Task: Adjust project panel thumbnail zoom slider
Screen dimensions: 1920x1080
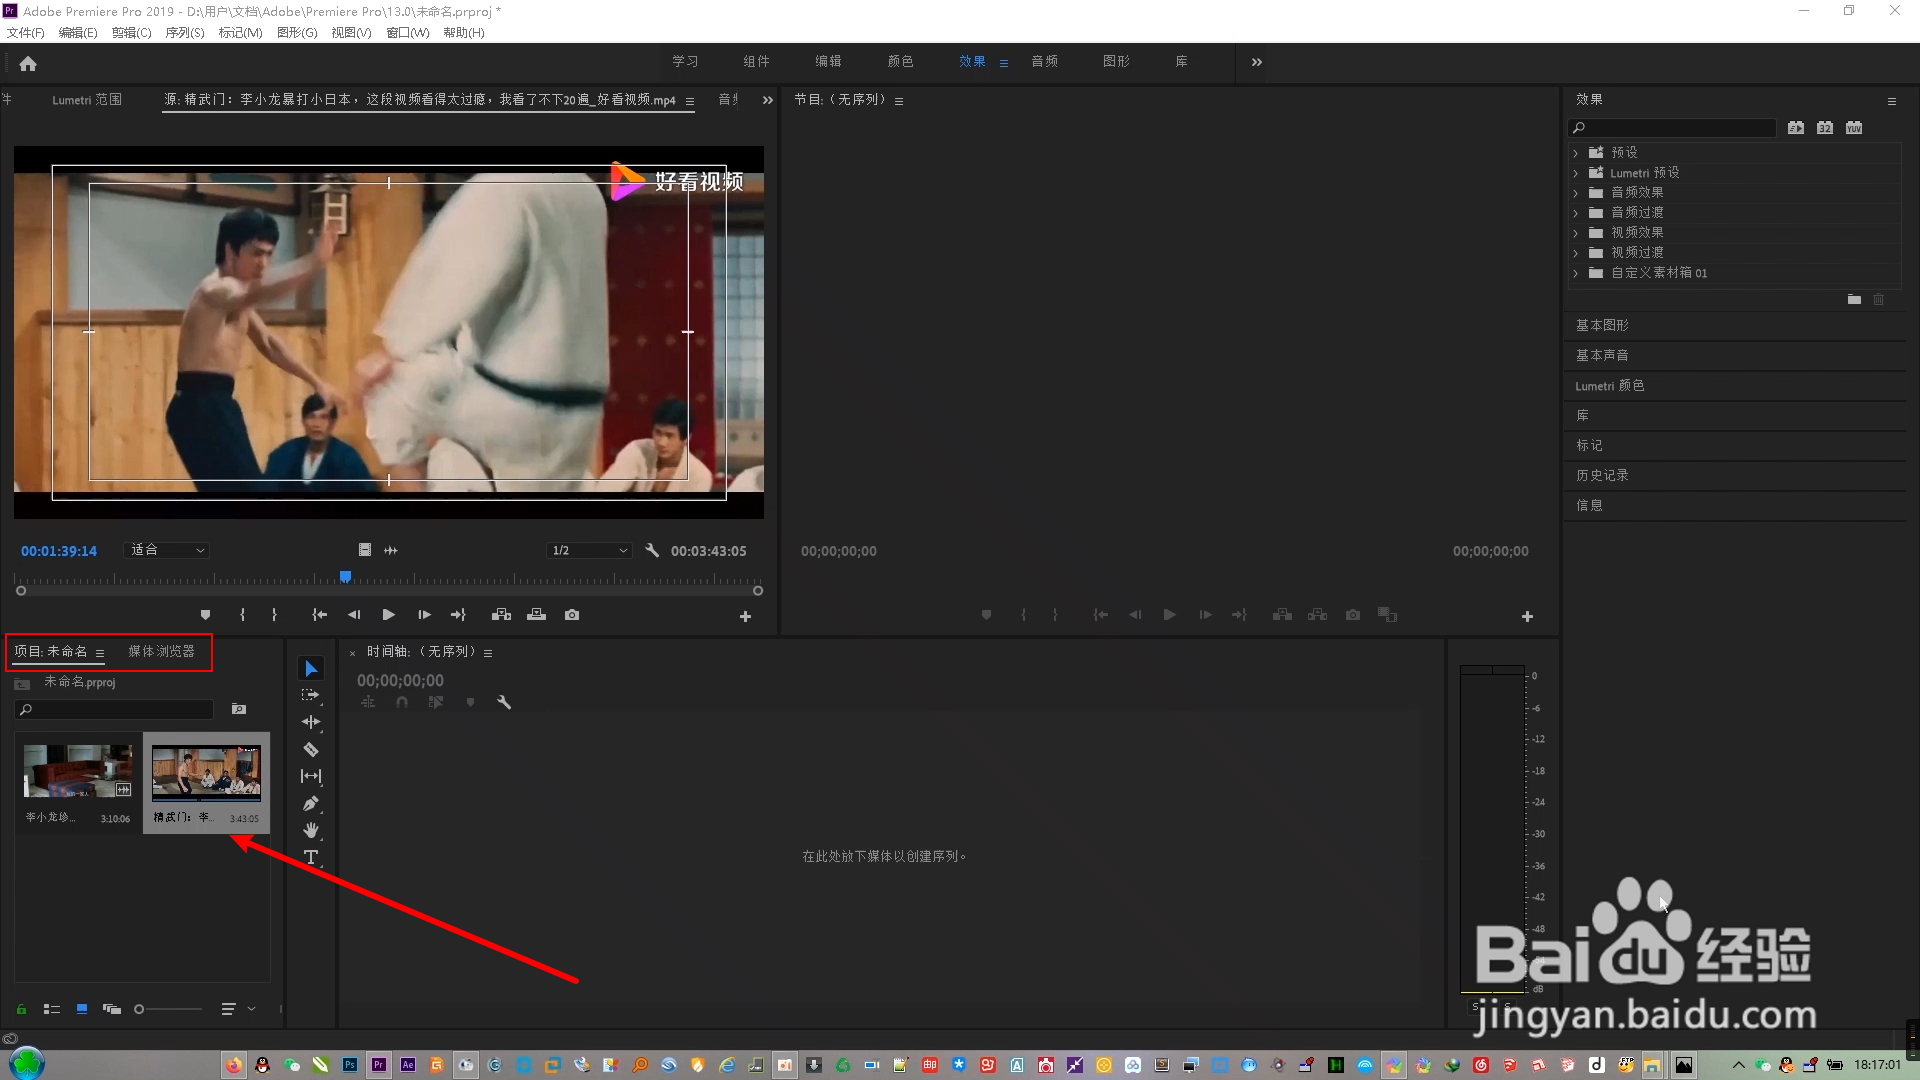Action: (x=168, y=1009)
